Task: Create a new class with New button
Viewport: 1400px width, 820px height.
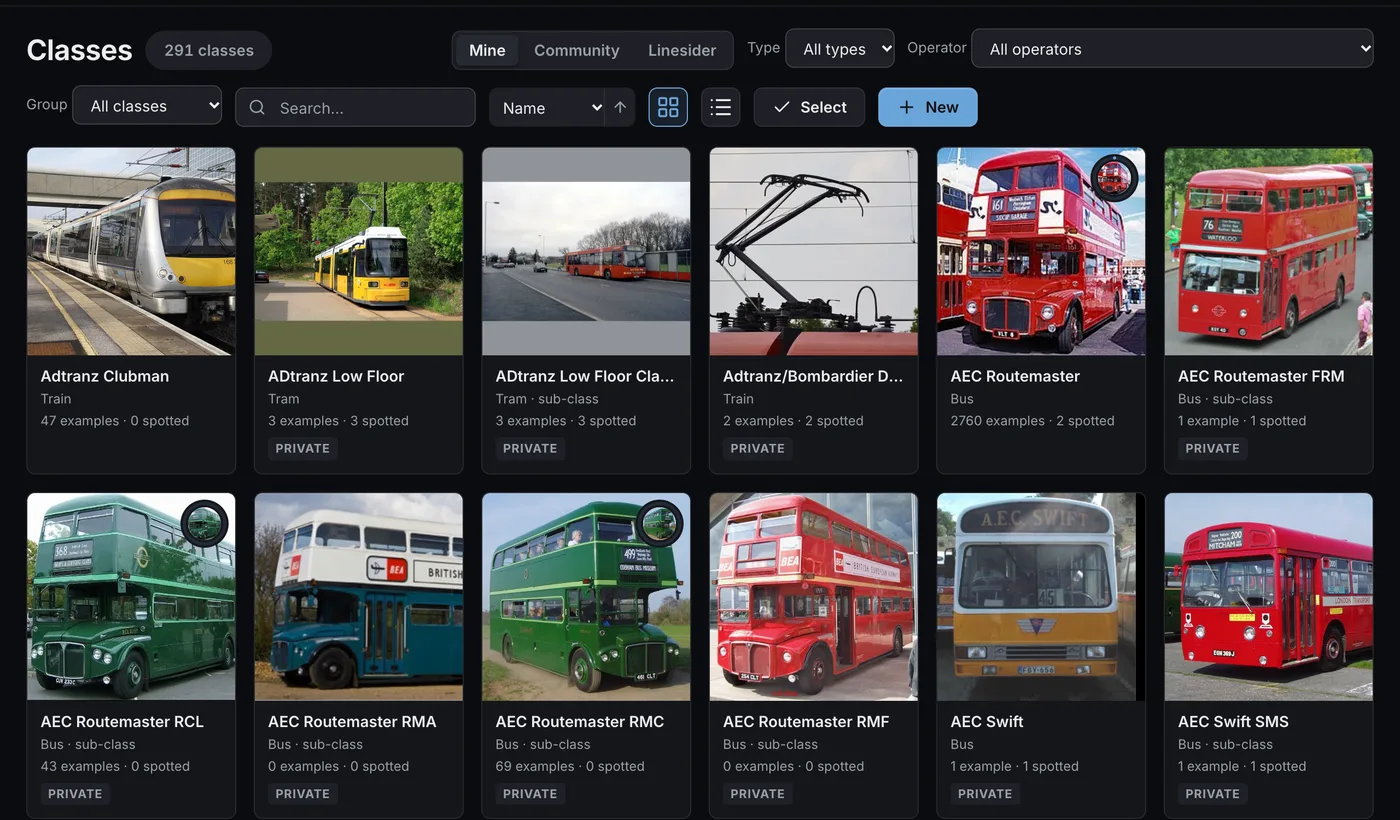Action: tap(928, 107)
